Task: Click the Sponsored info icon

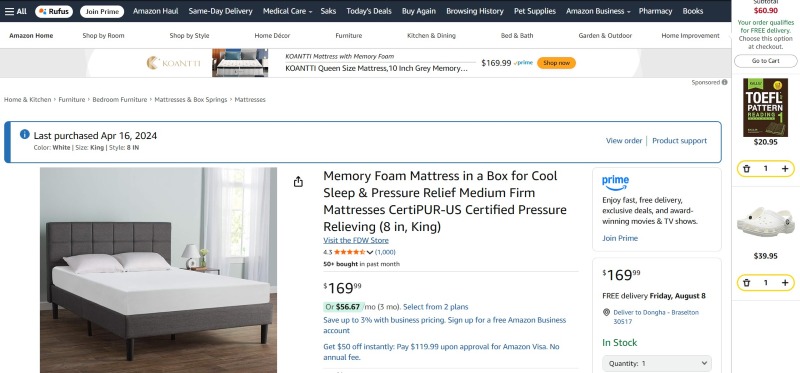Action: point(724,82)
